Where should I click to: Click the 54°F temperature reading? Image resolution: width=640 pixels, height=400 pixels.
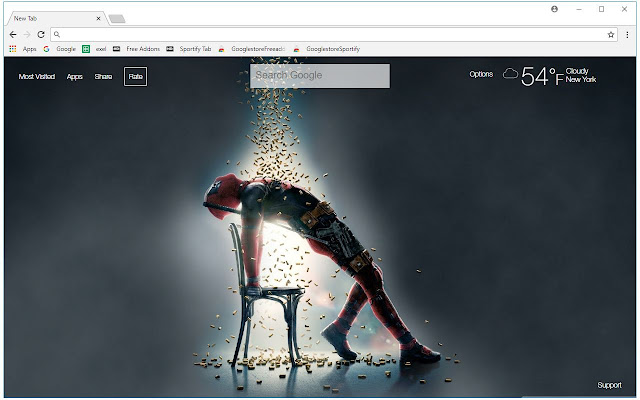[542, 76]
